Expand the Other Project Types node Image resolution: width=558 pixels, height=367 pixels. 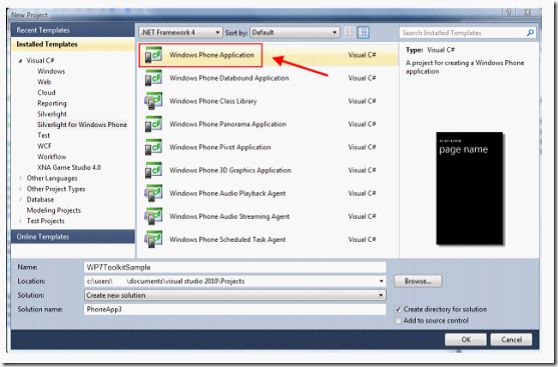pyautogui.click(x=20, y=189)
